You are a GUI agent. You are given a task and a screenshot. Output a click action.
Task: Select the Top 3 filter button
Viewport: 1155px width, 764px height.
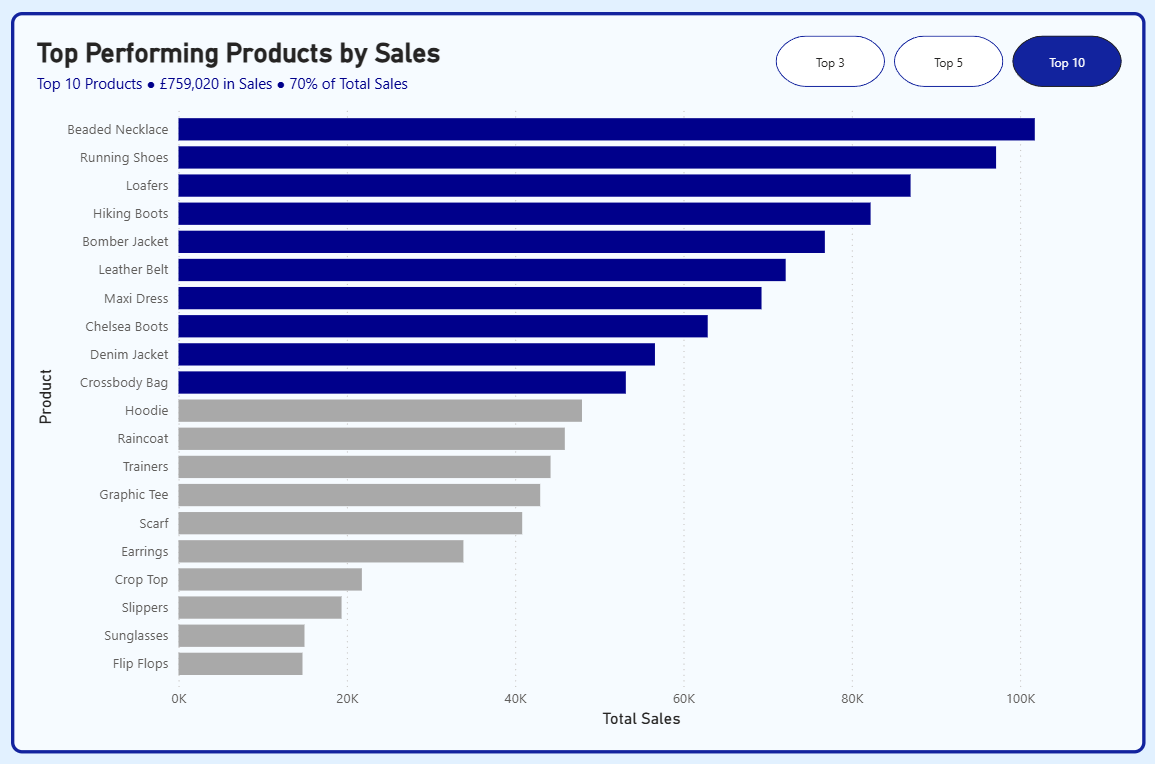830,62
